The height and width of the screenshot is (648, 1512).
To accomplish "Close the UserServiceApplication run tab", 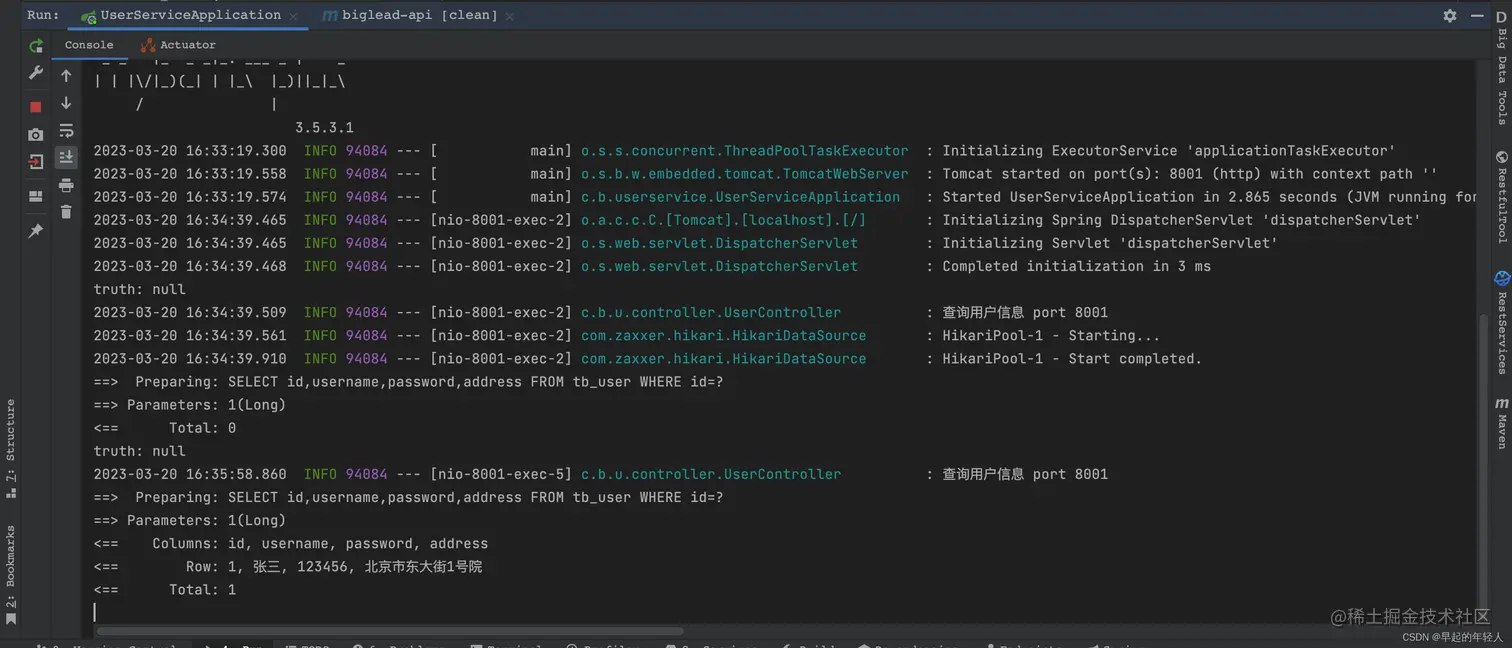I will pyautogui.click(x=293, y=16).
